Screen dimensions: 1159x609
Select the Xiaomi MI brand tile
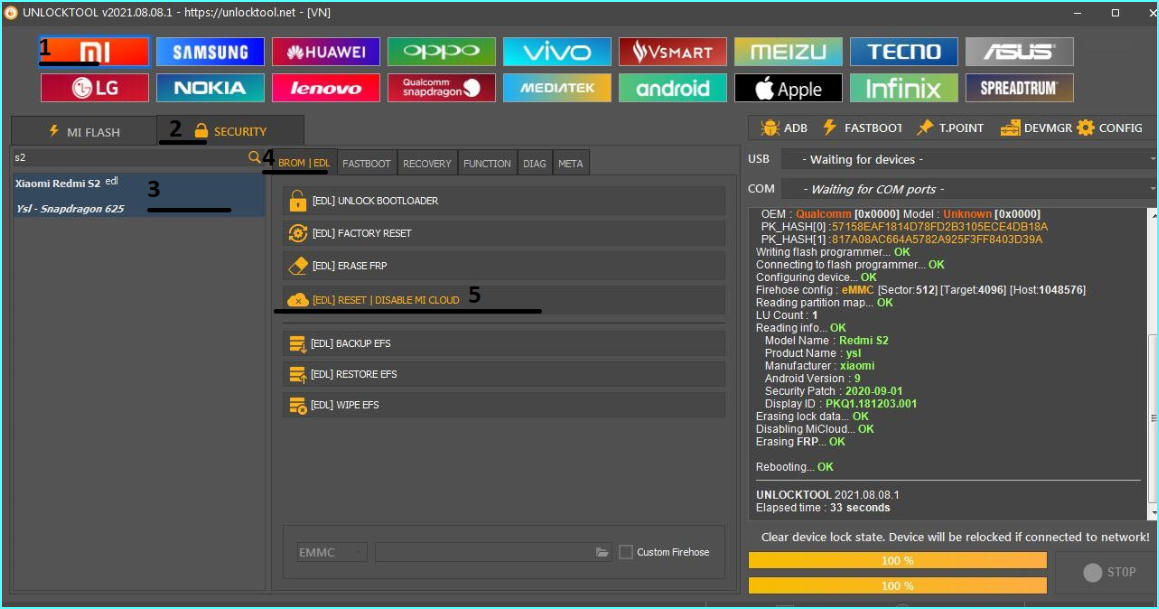(x=95, y=52)
